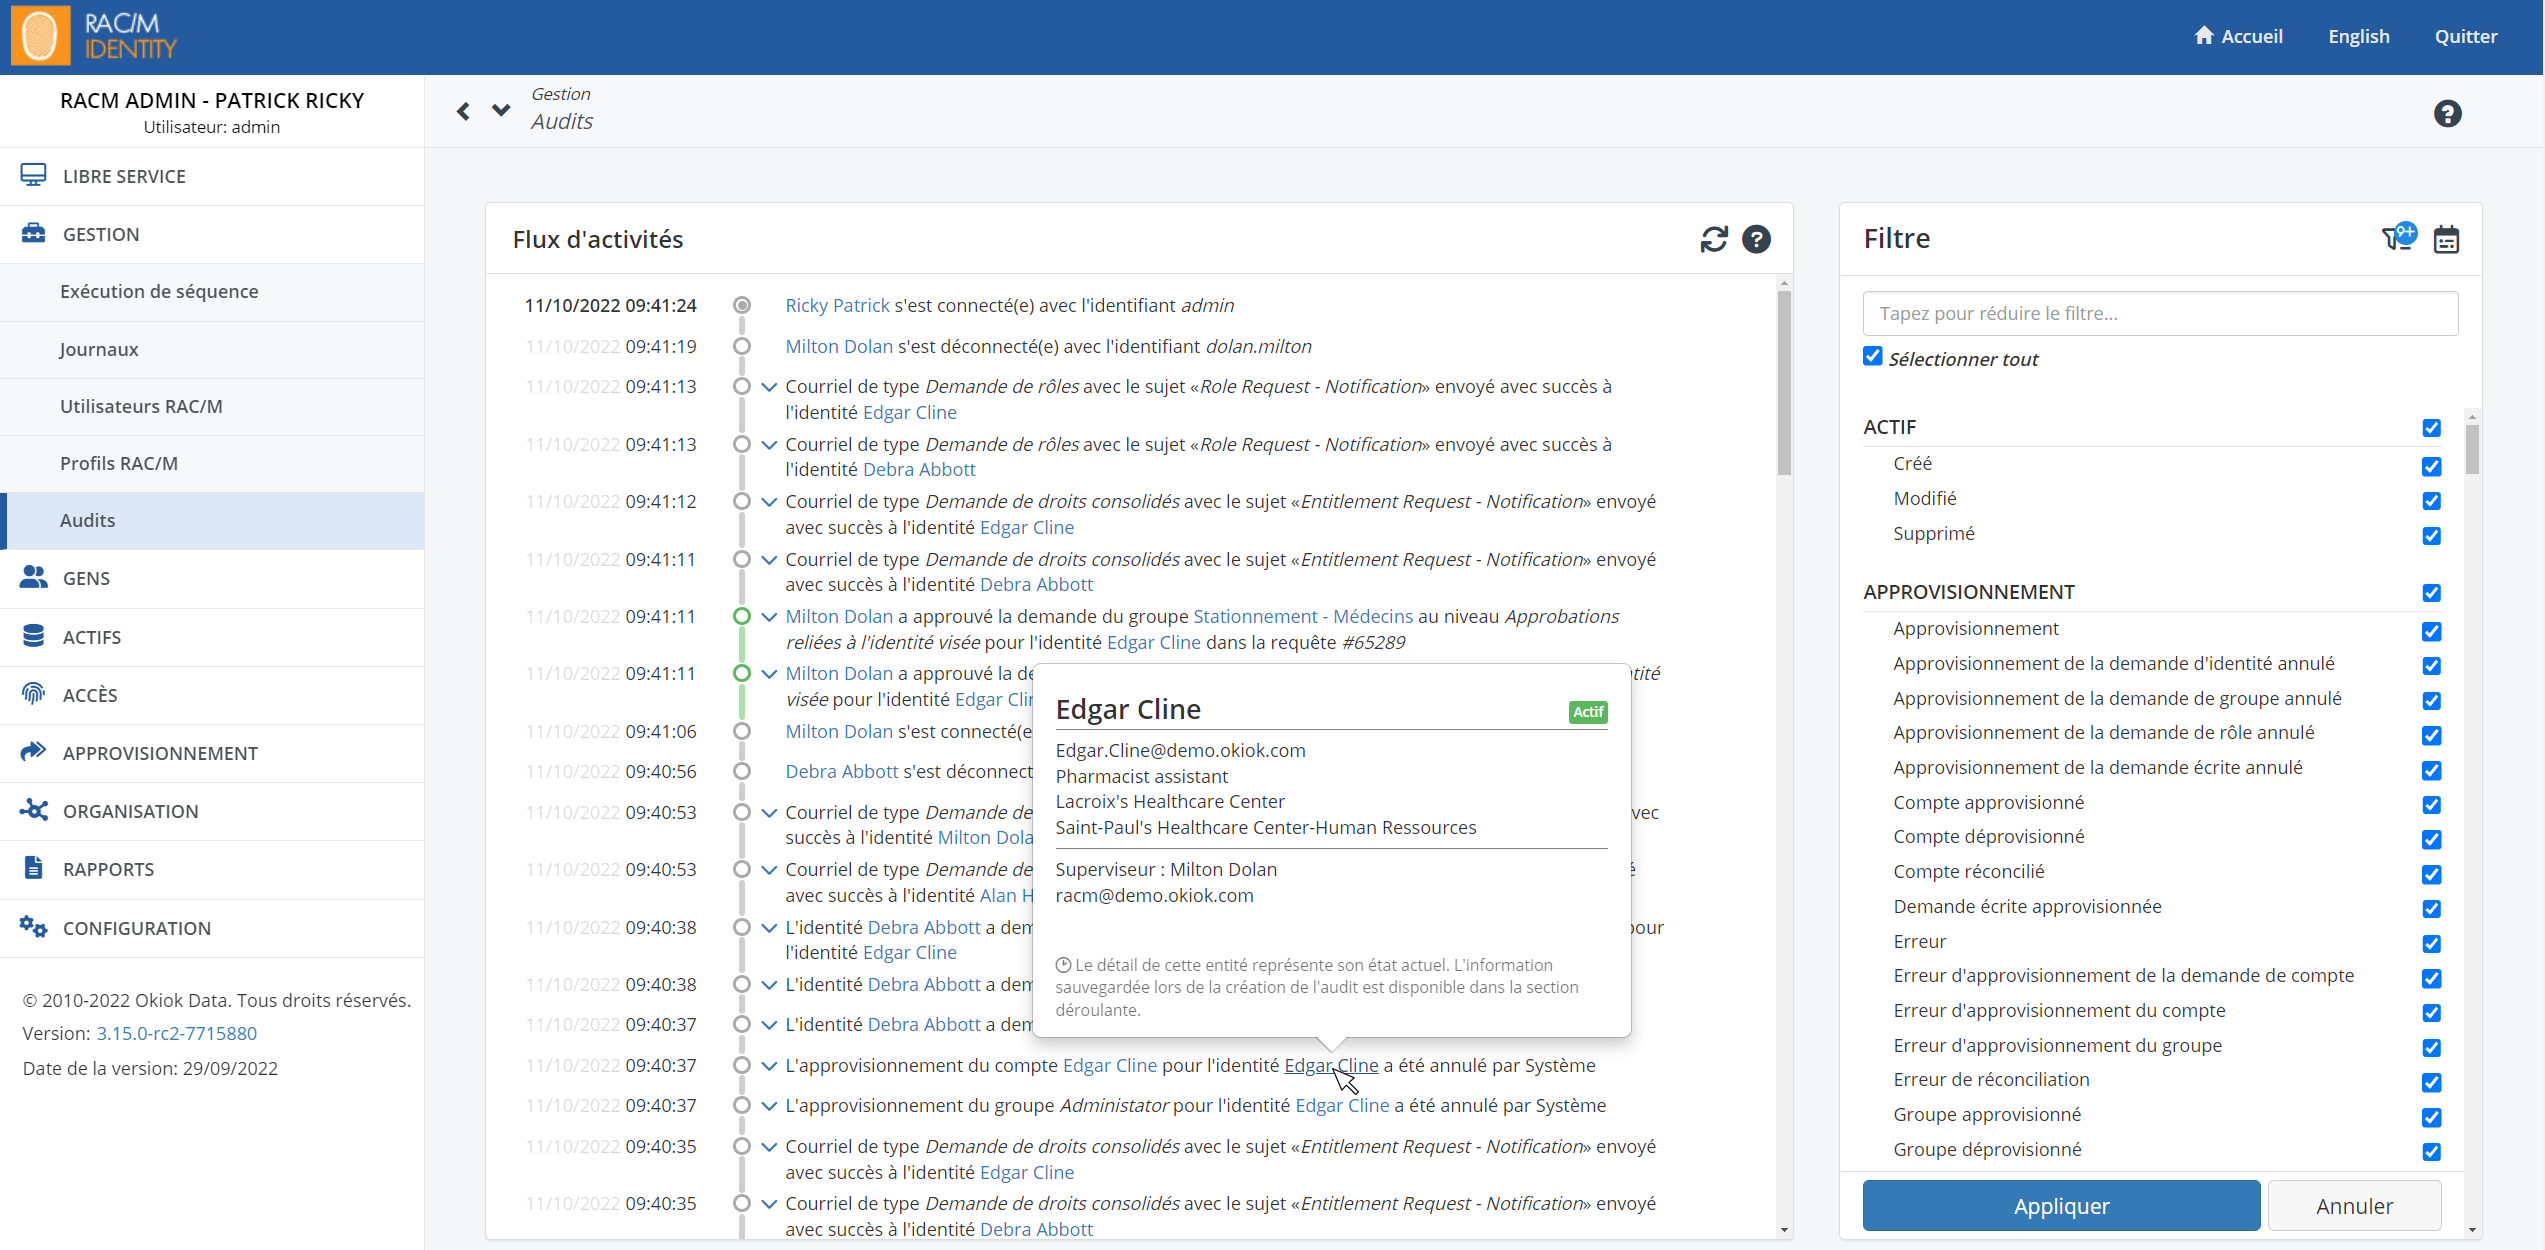Click Annuler button to cancel filter changes
This screenshot has width=2545, height=1250.
click(2357, 1206)
